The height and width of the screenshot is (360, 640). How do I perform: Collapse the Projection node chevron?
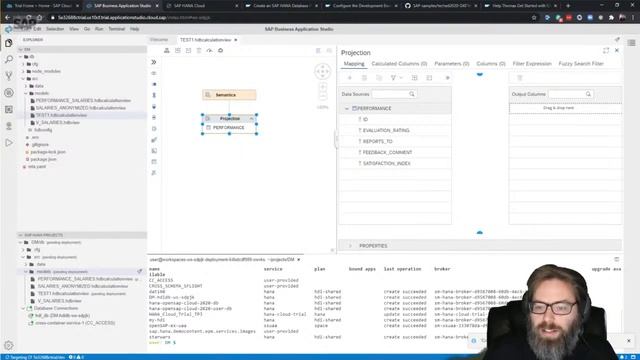pyautogui.click(x=251, y=118)
